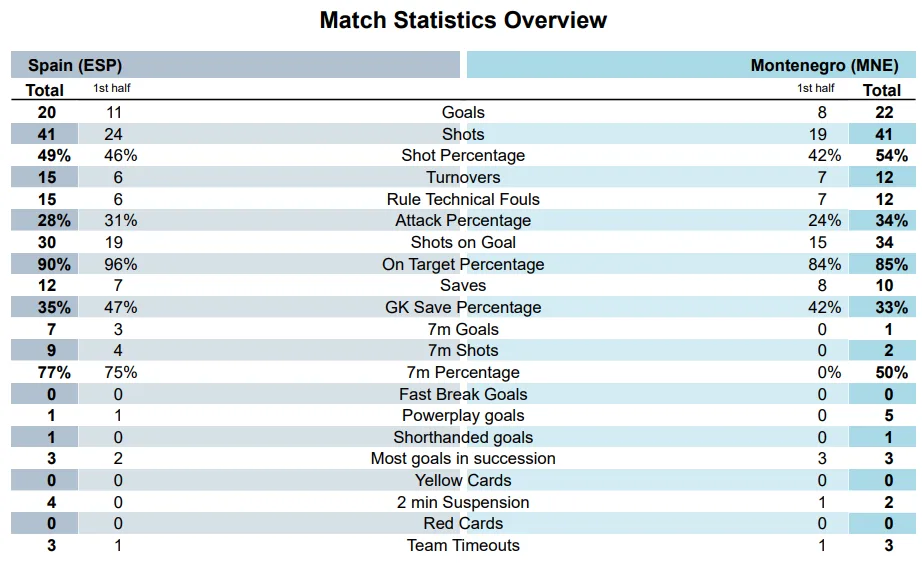Select the Shorthanded goals row label
Image resolution: width=922 pixels, height=563 pixels.
coord(463,438)
